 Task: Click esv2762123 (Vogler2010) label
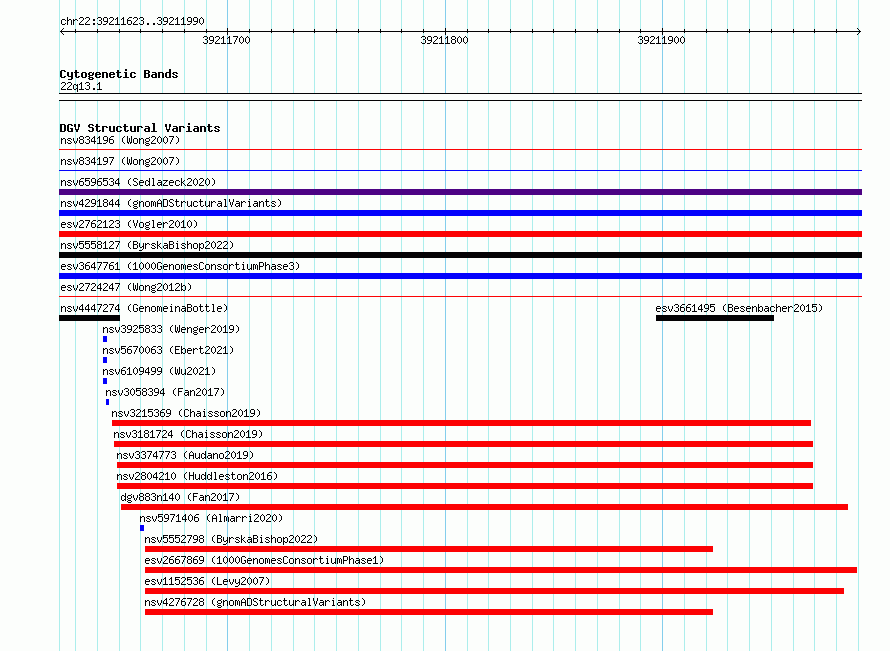(x=129, y=224)
